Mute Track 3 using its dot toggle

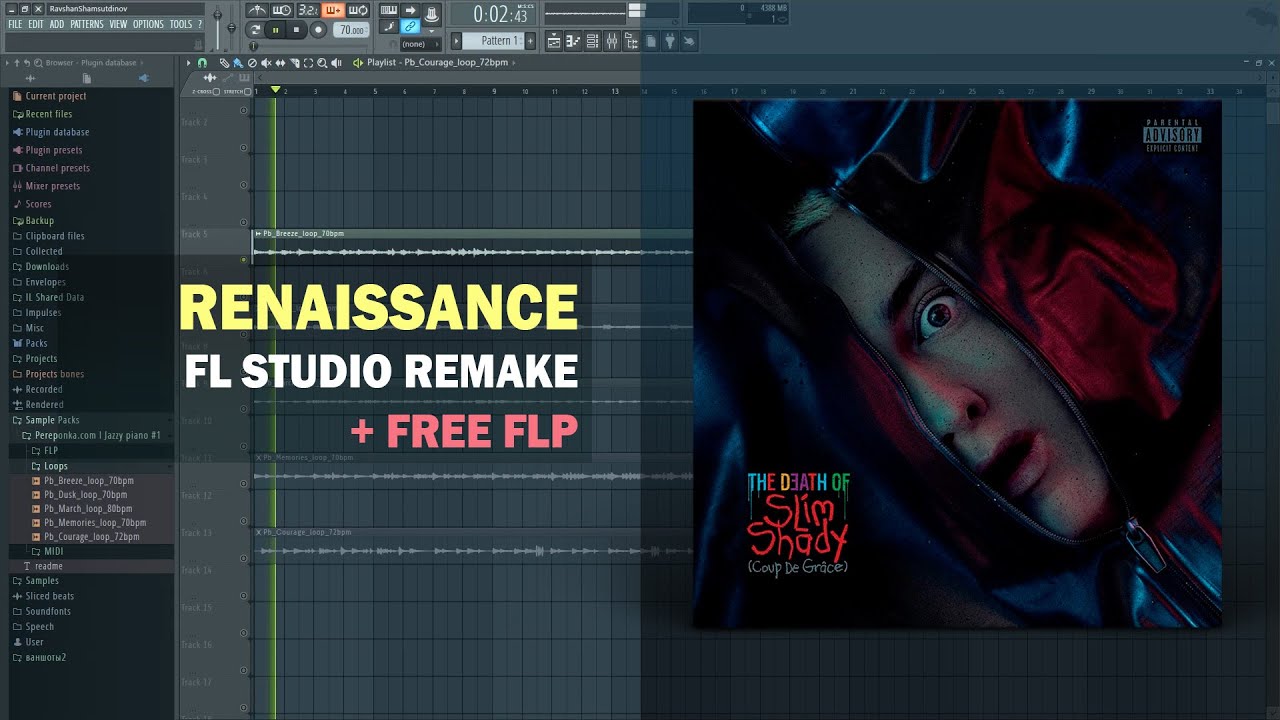(x=243, y=185)
